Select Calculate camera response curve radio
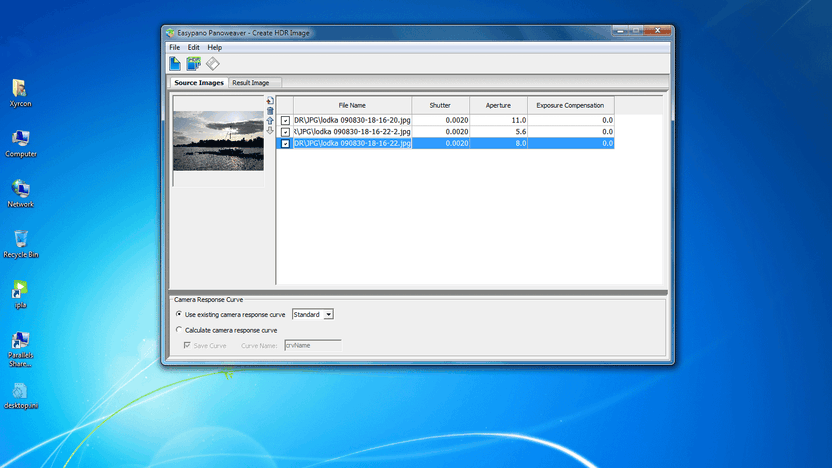832x468 pixels. pos(179,330)
